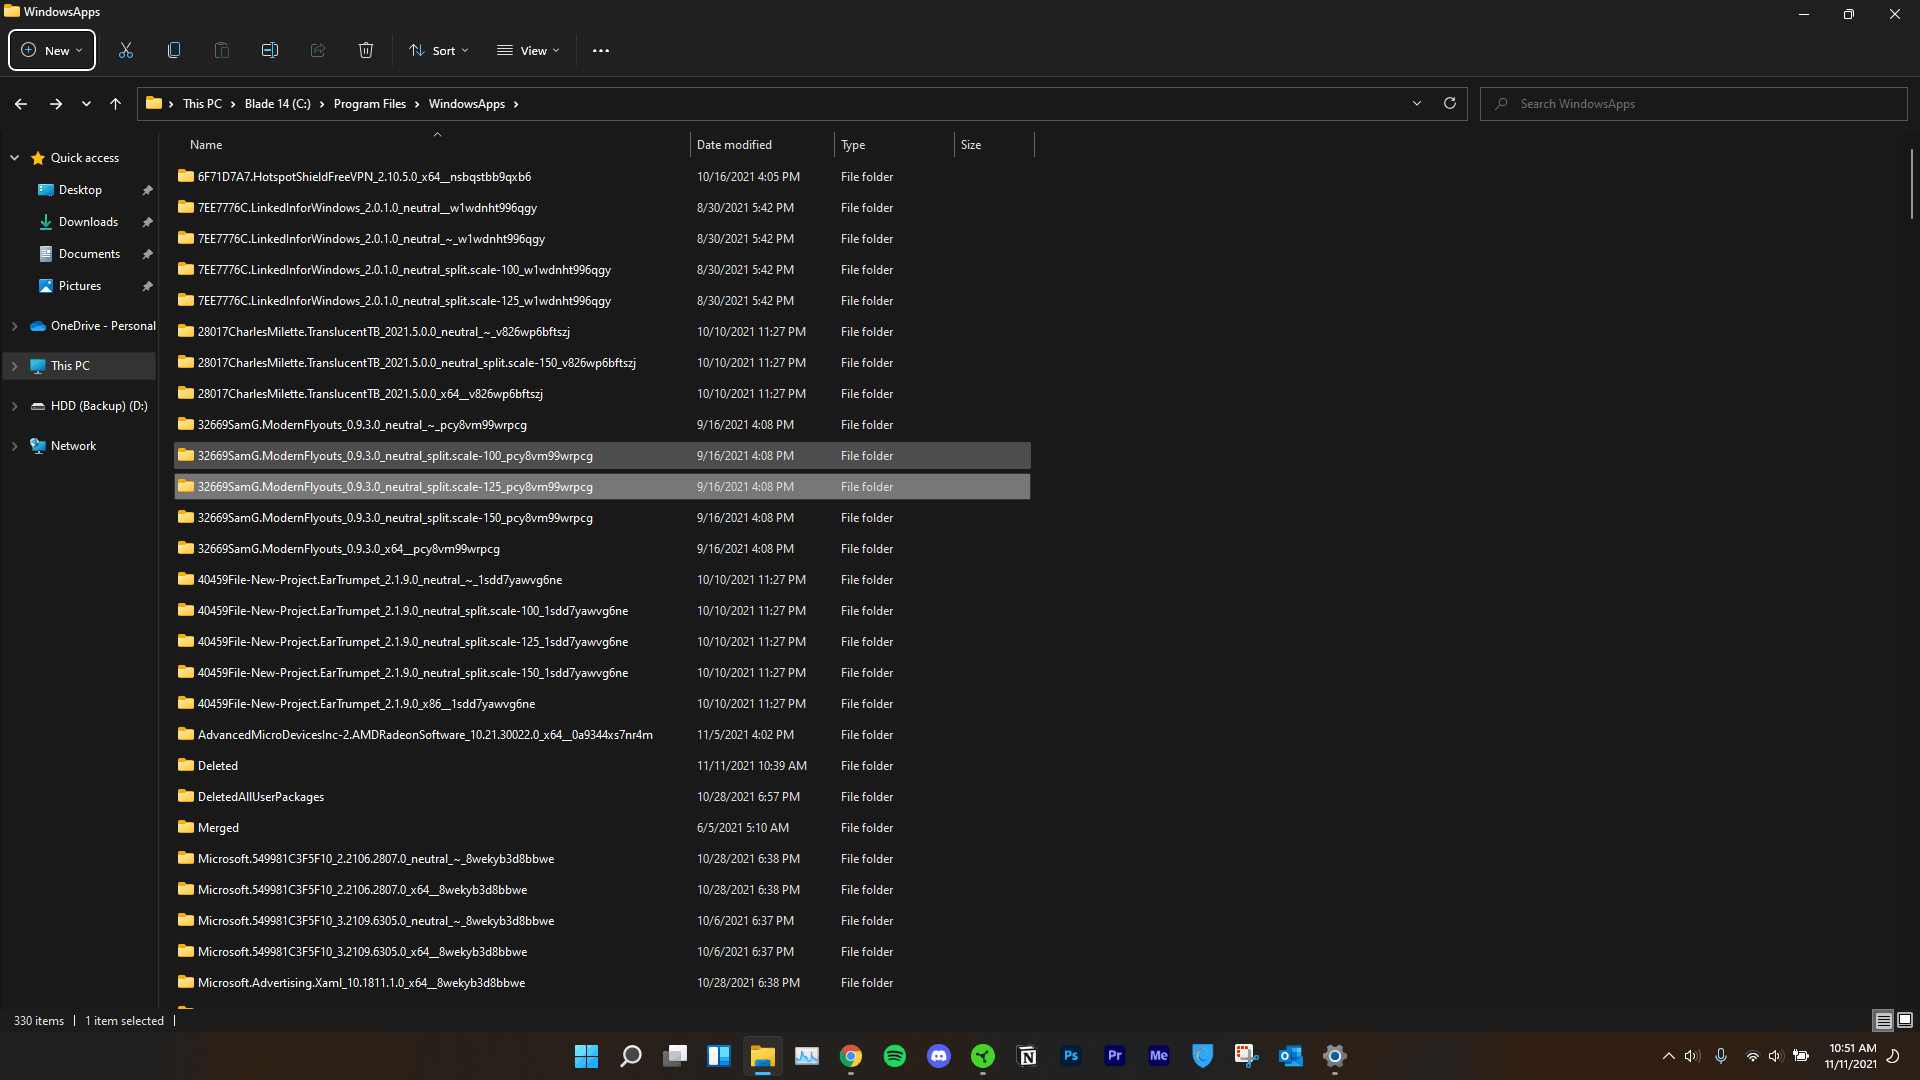Launch Photoshop from taskbar

1071,1056
